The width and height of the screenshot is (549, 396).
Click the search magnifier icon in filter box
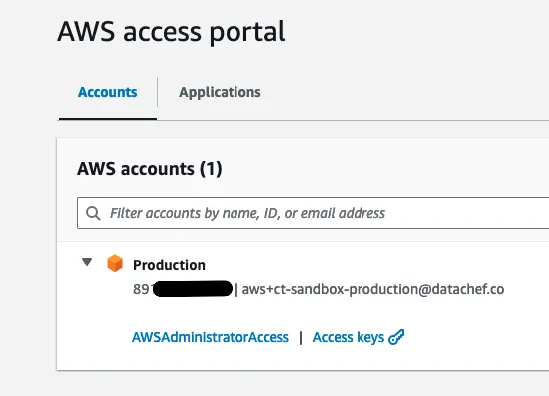coord(93,213)
